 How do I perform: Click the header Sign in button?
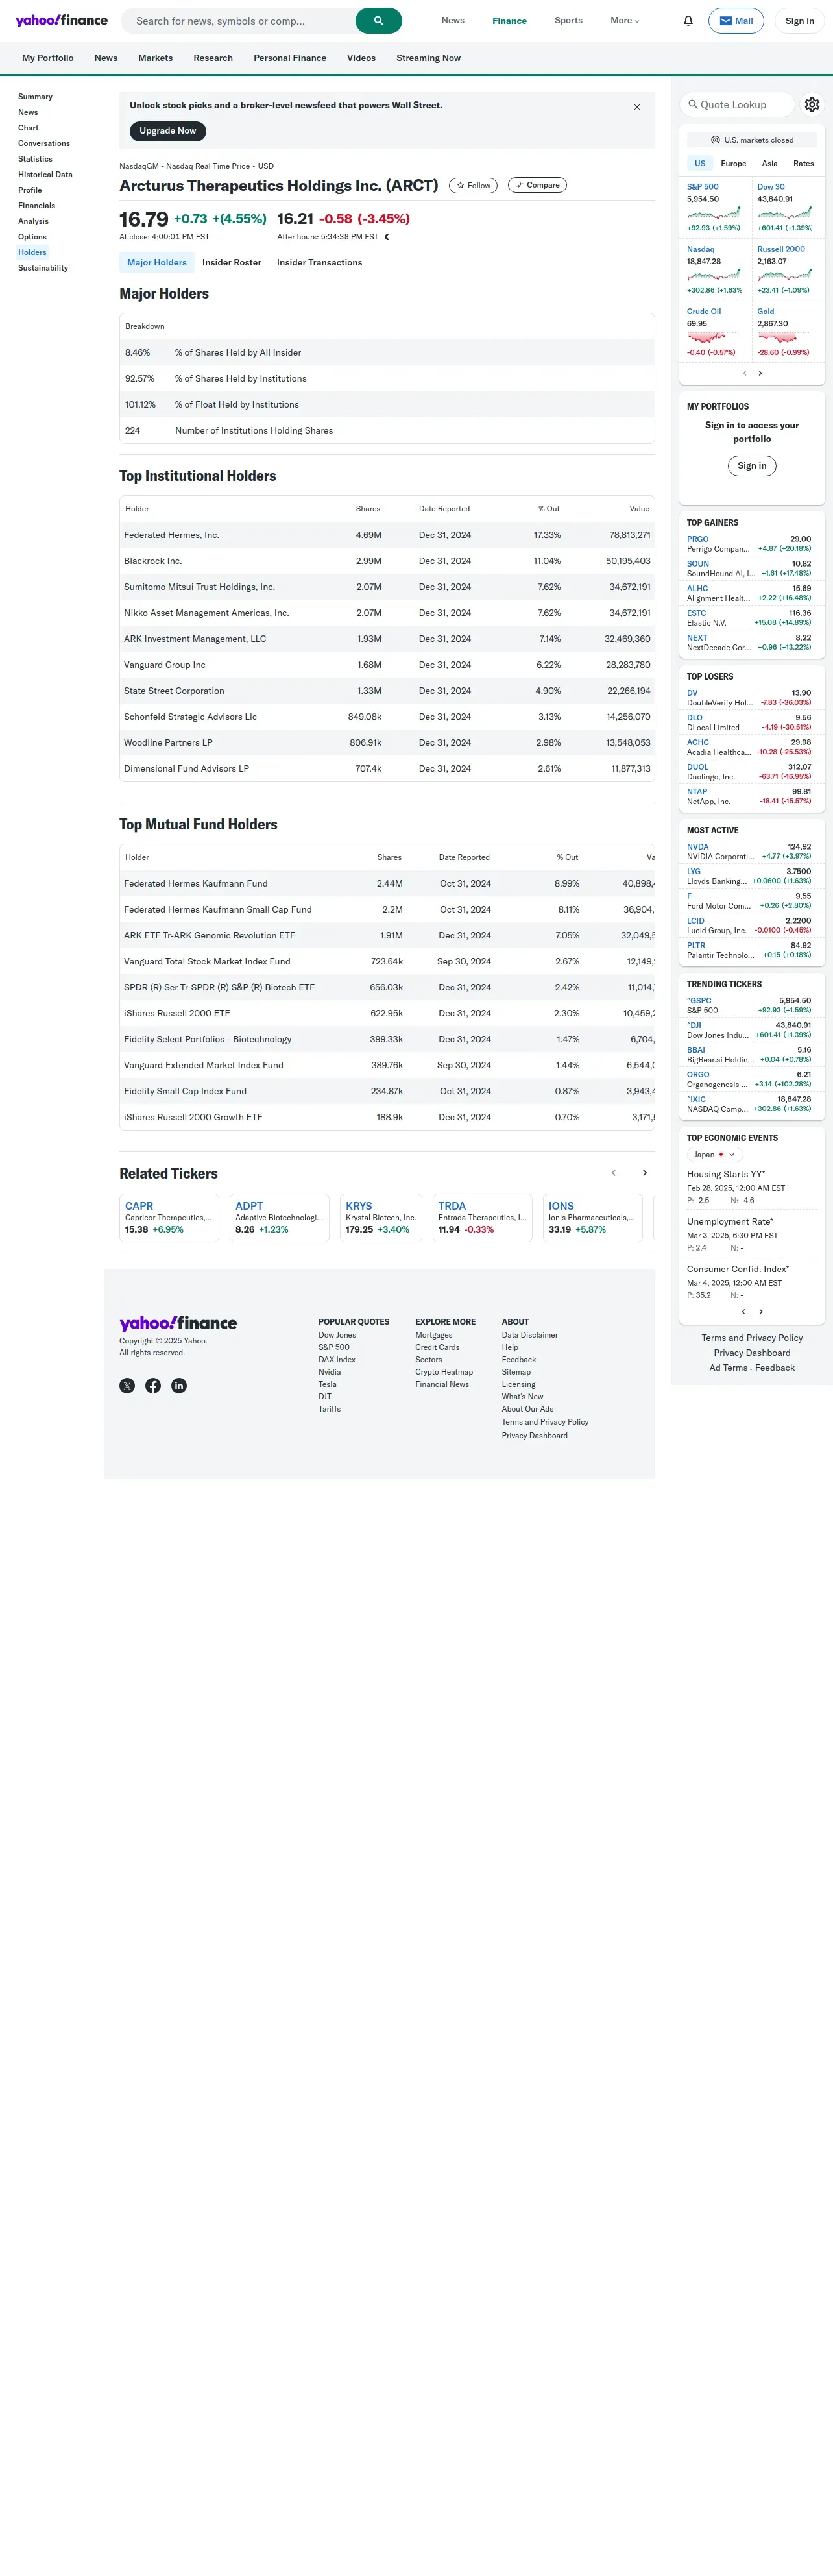[x=799, y=21]
